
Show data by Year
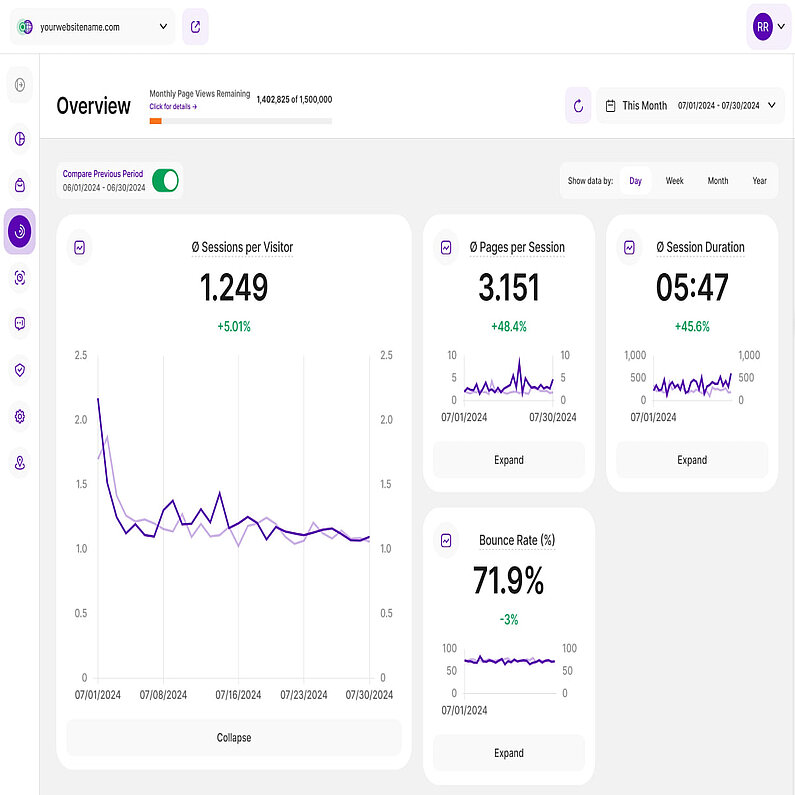click(759, 181)
